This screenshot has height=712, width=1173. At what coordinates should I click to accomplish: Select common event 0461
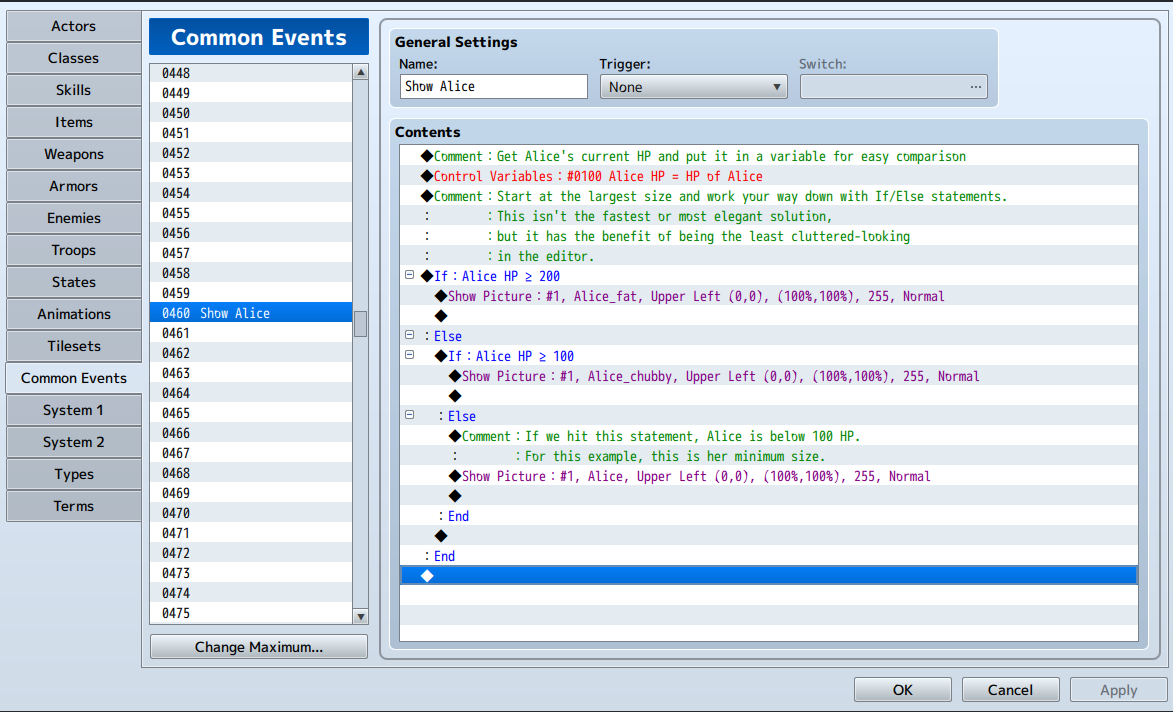(251, 333)
